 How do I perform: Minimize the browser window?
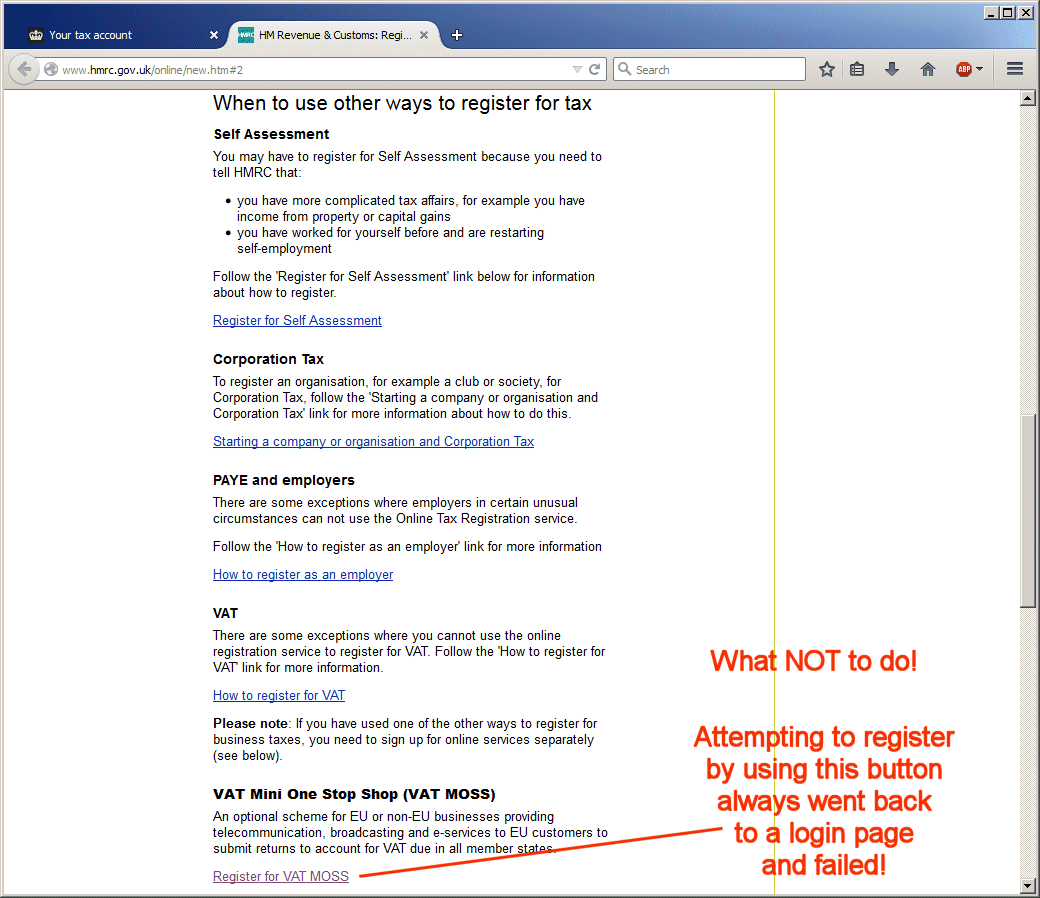[991, 13]
